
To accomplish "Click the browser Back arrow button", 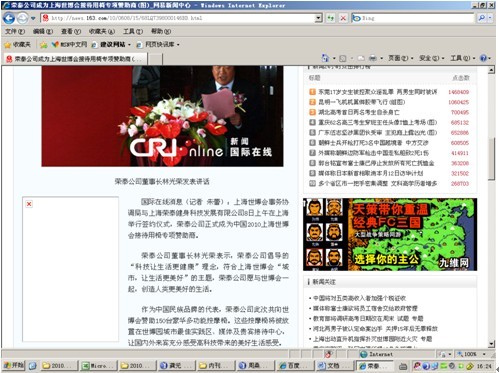I will (x=9, y=18).
